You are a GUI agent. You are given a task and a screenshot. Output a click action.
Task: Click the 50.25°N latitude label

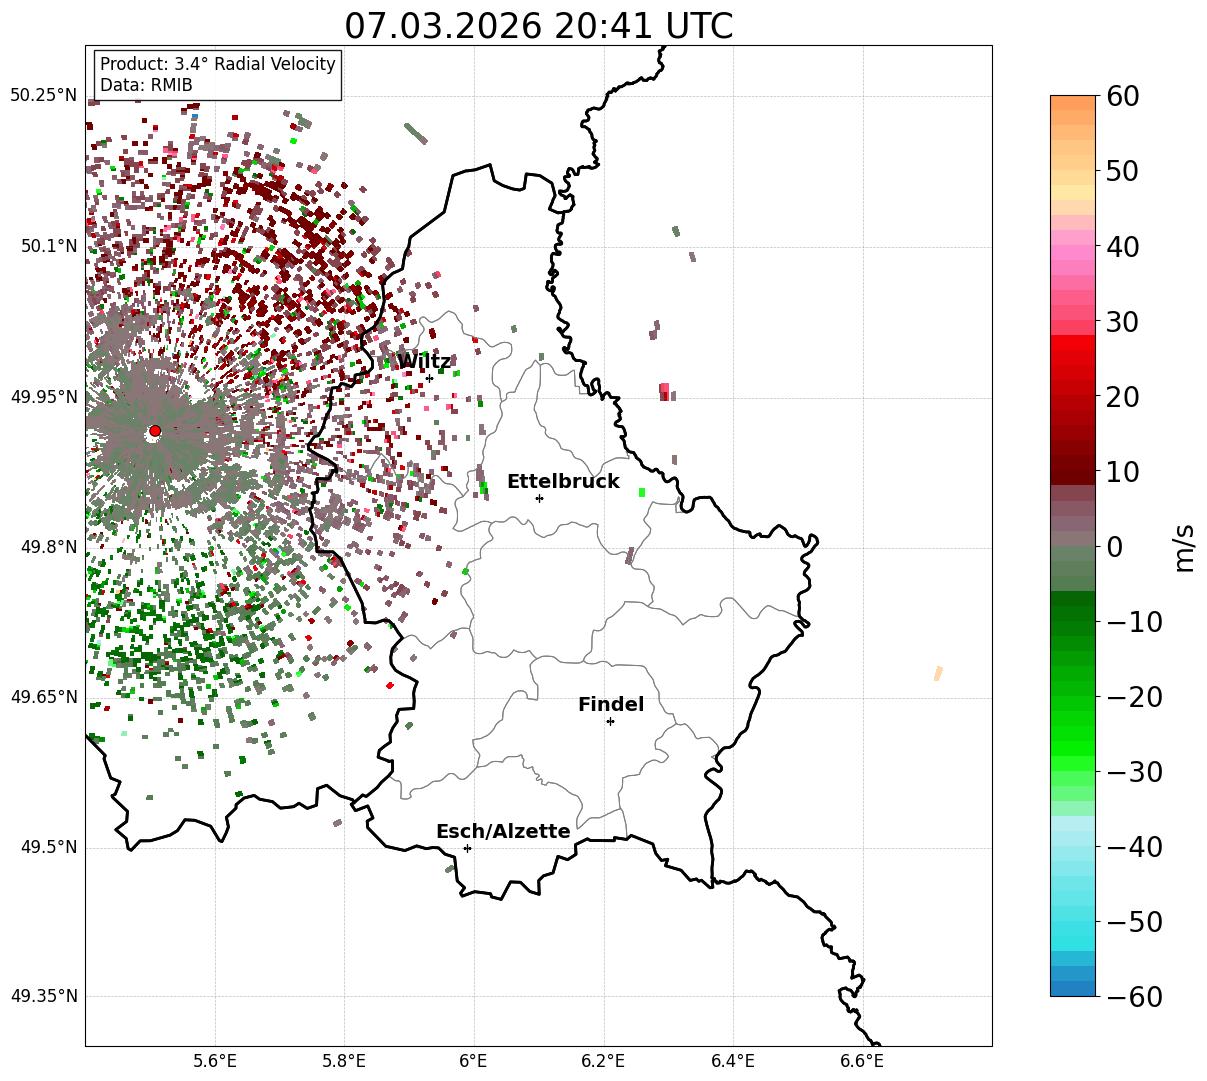(x=44, y=95)
